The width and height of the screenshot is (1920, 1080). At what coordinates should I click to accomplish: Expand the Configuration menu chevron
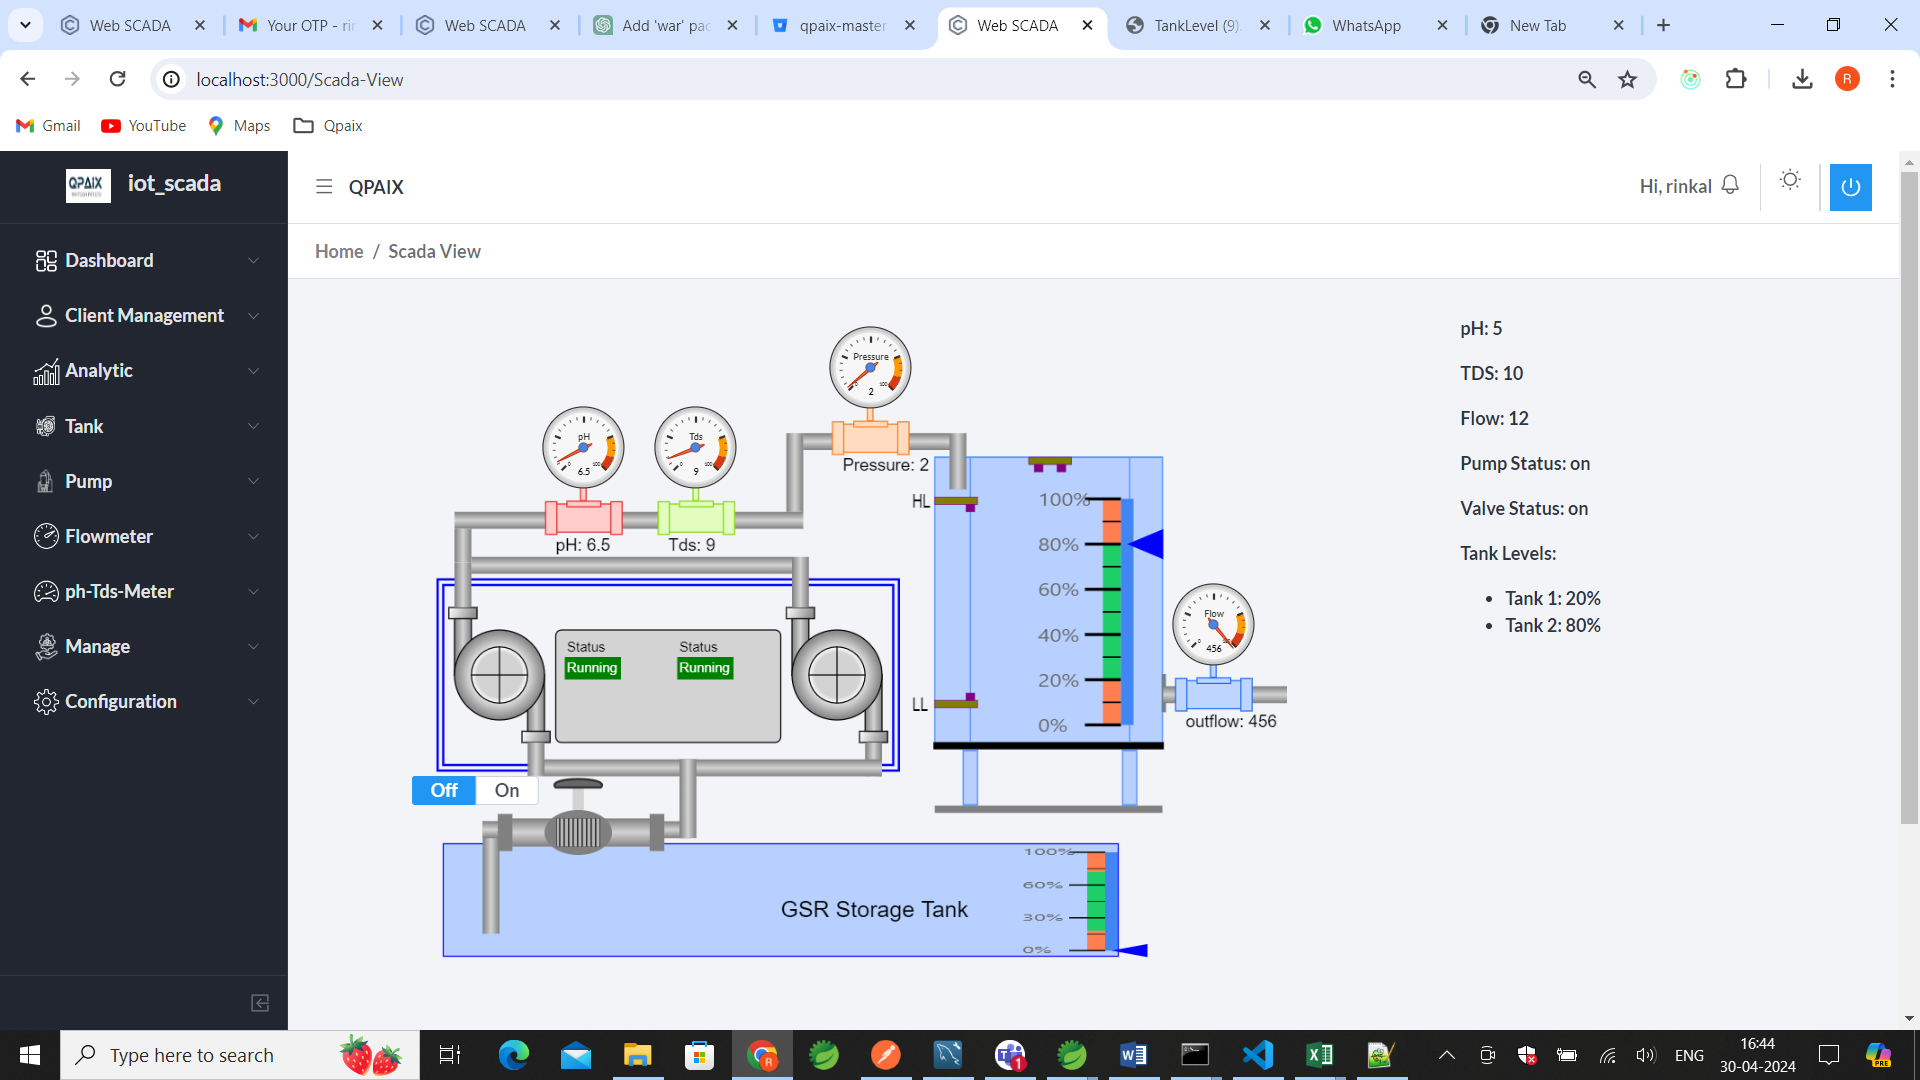[253, 702]
